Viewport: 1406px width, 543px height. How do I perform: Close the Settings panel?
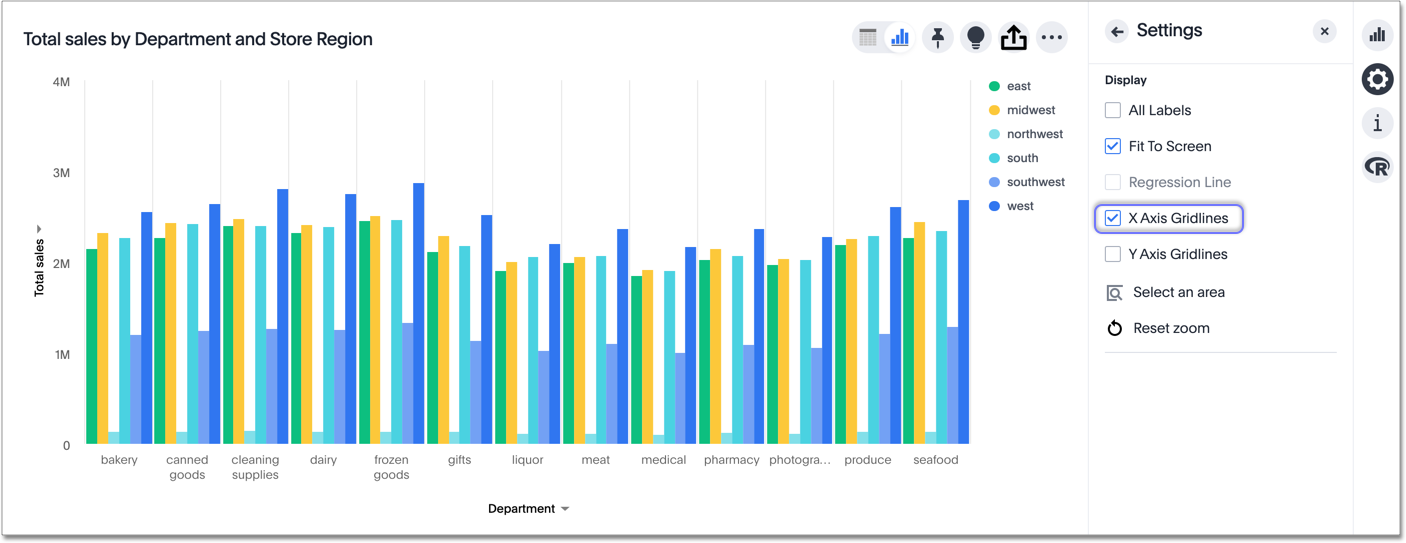click(x=1324, y=32)
